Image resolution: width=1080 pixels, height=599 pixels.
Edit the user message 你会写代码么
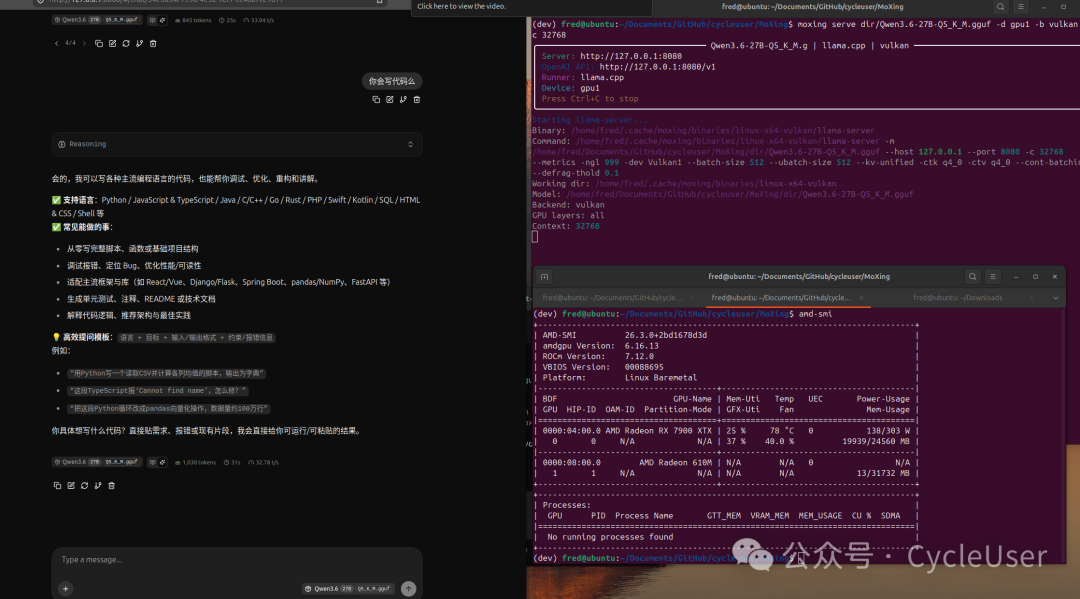pyautogui.click(x=390, y=100)
